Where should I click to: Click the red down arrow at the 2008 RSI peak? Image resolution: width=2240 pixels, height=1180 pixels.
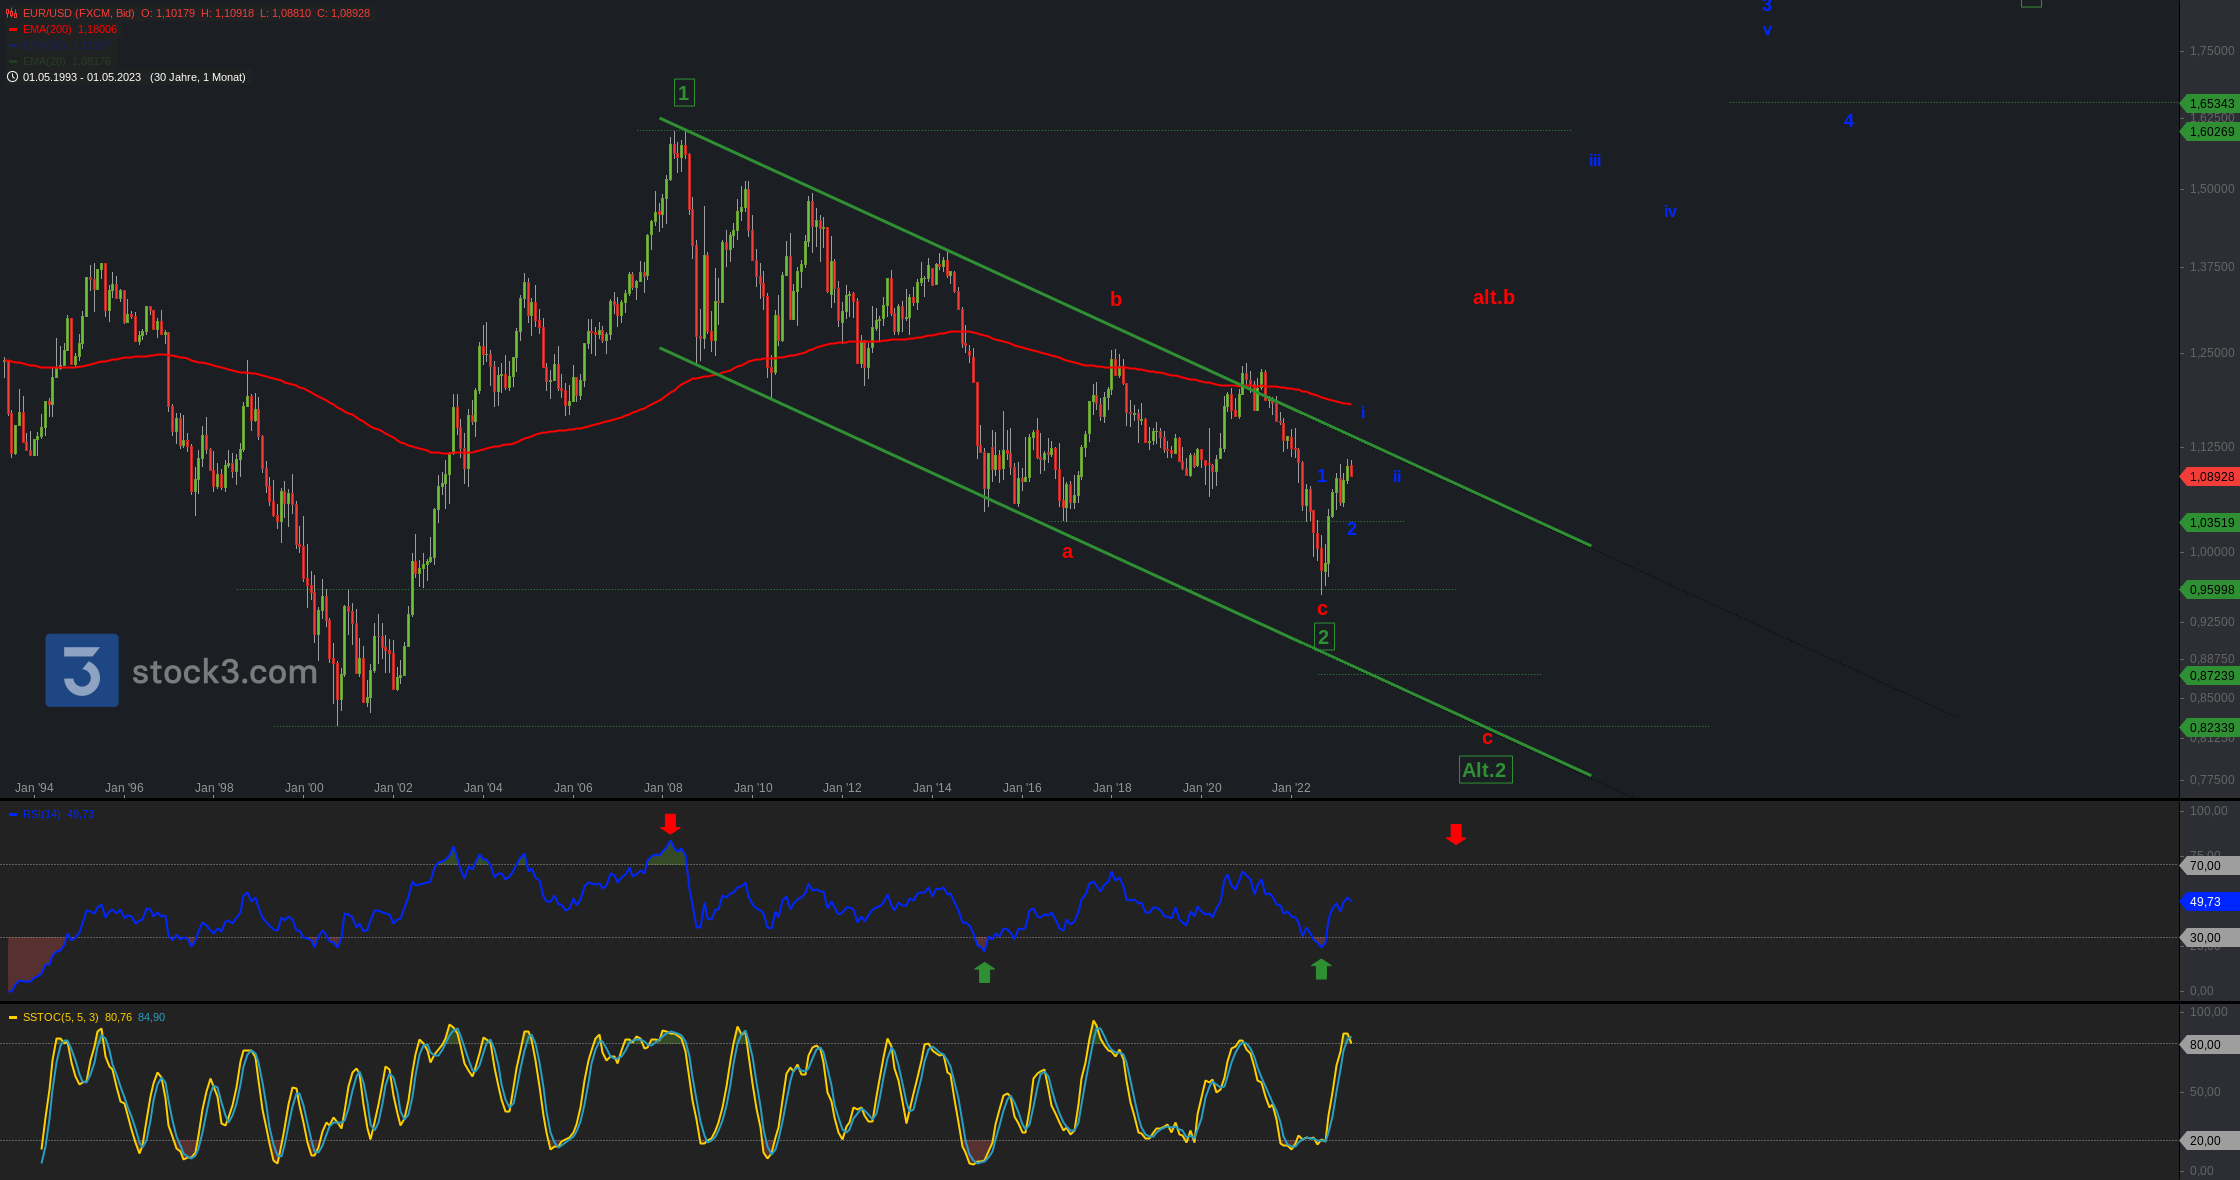click(670, 824)
